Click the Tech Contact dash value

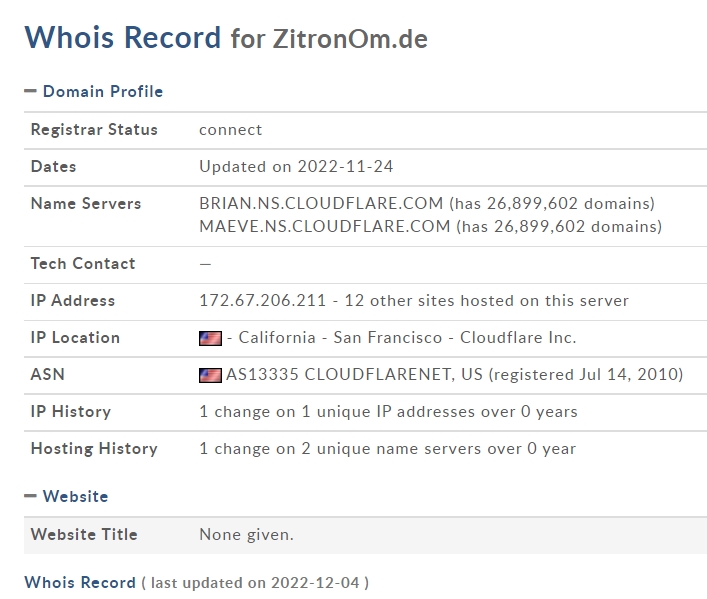click(x=205, y=264)
